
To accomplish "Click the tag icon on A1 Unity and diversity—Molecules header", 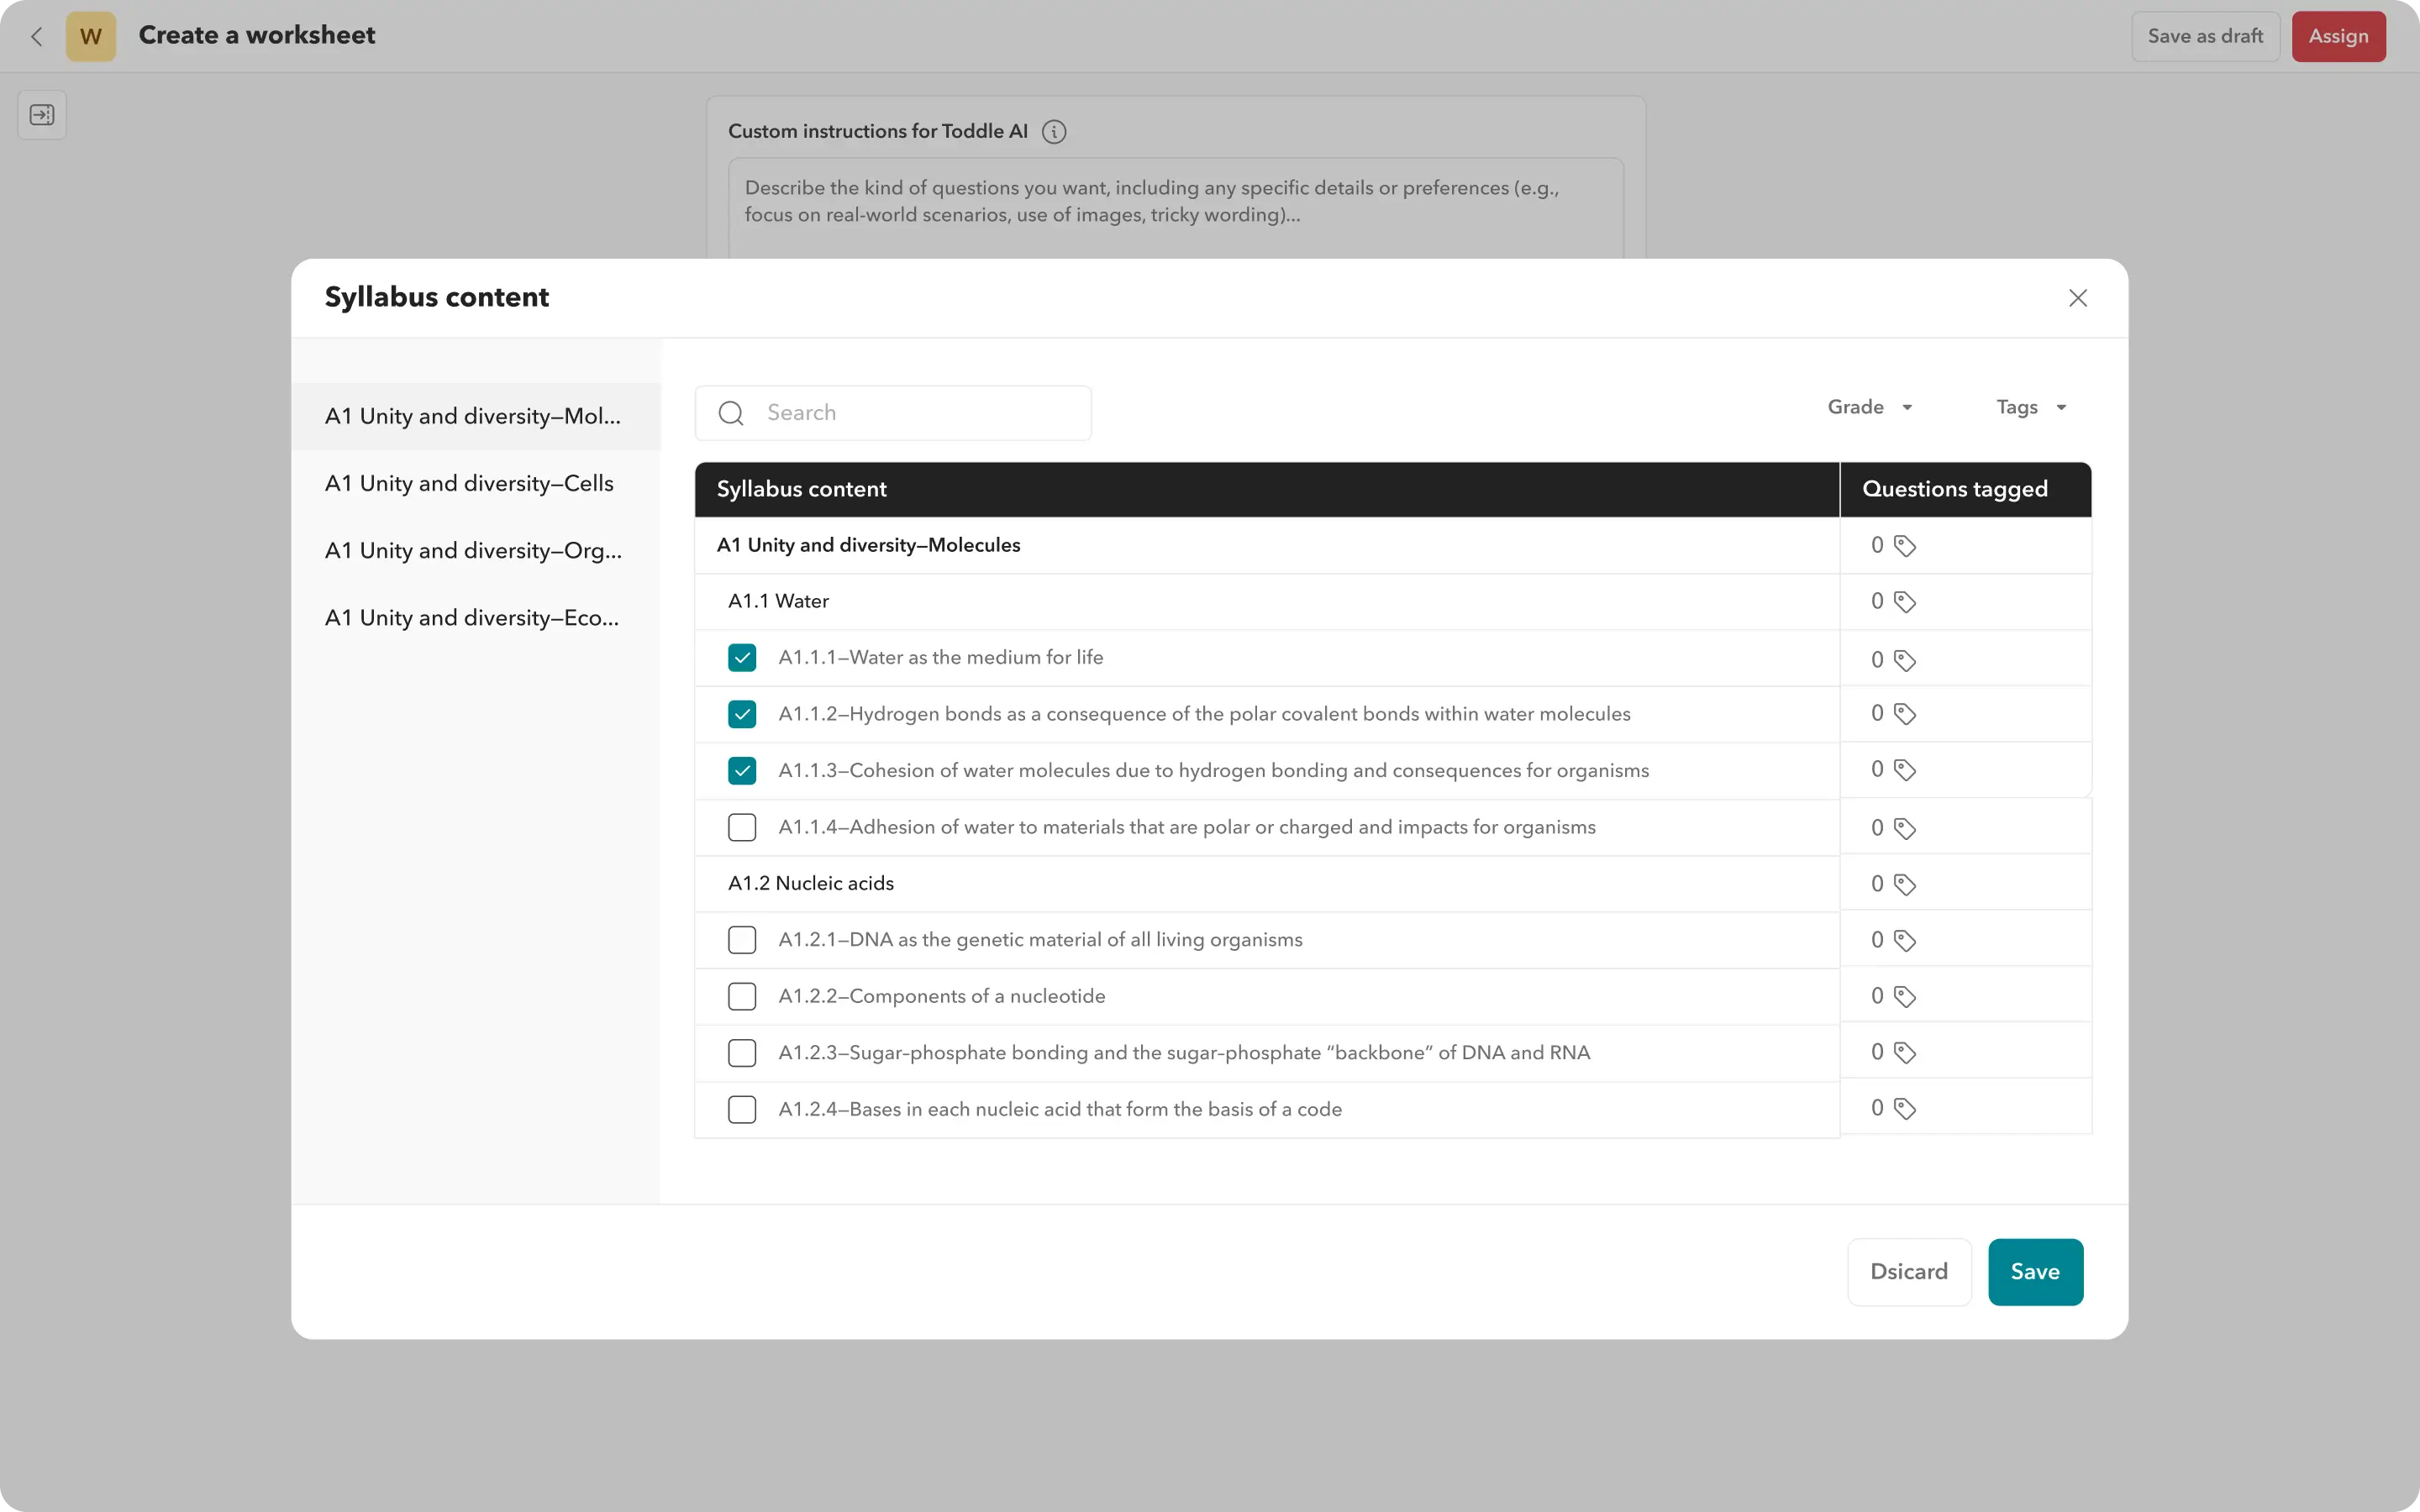I will [1904, 545].
